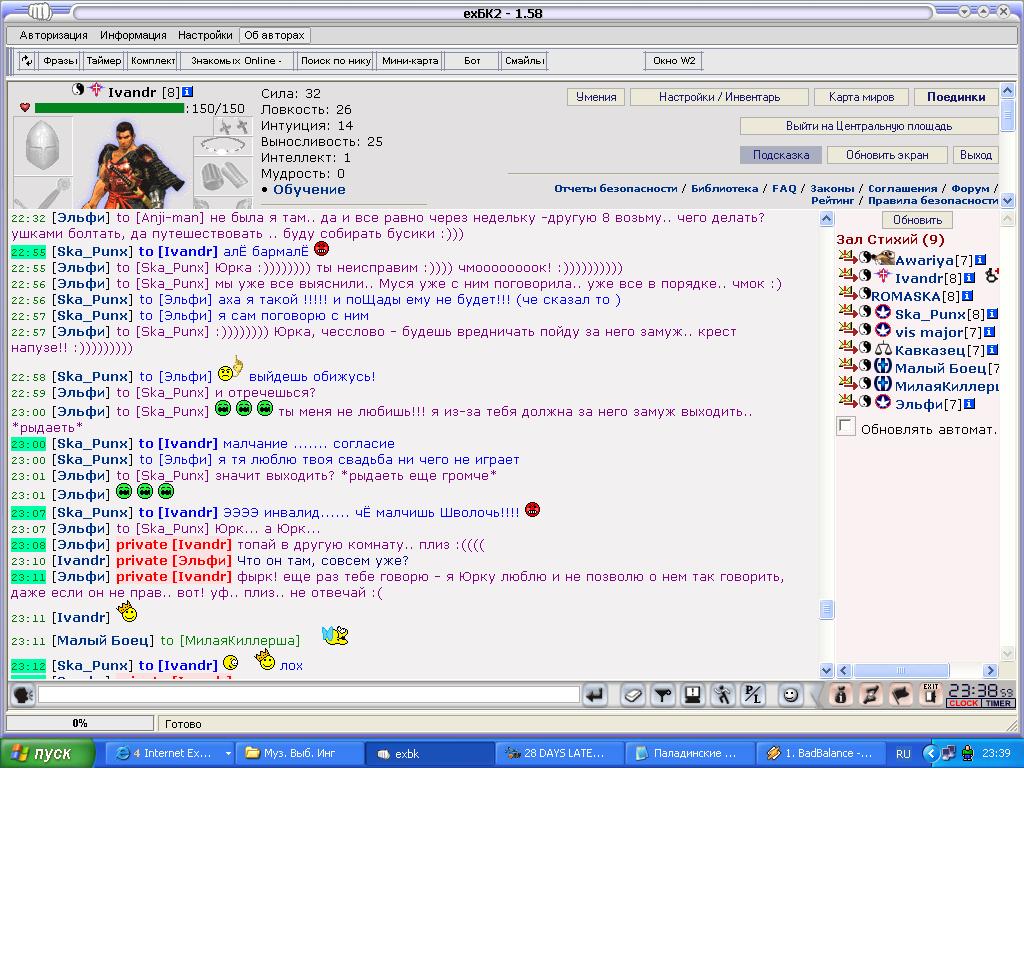Send message with the enter arrow icon
Image resolution: width=1024 pixels, height=972 pixels.
(x=594, y=695)
